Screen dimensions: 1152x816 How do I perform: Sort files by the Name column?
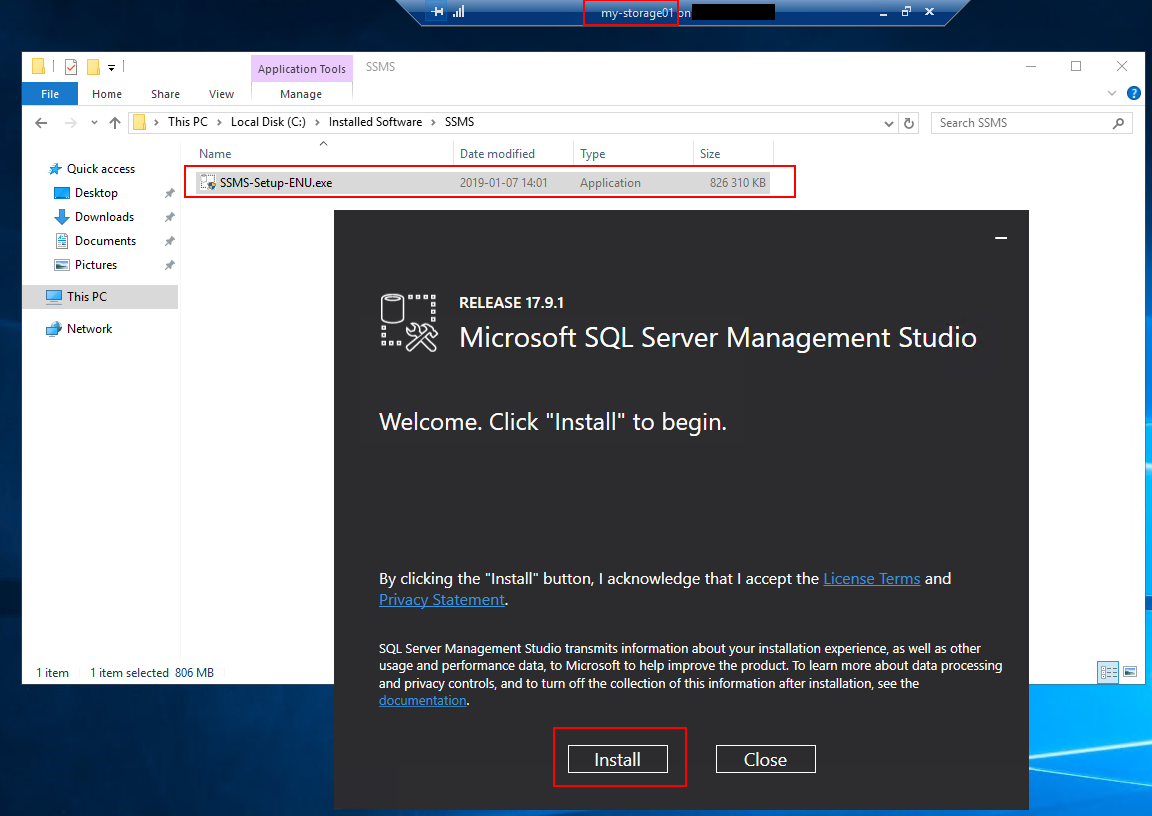[323, 154]
